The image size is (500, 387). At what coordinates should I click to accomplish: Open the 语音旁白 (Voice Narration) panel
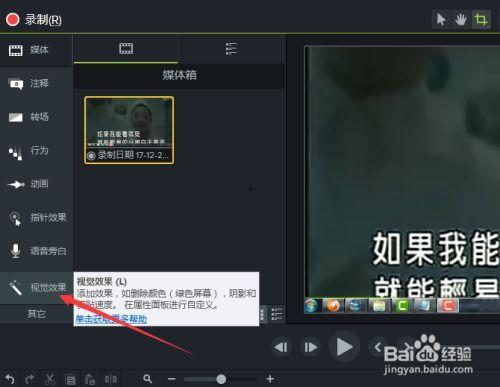click(36, 251)
